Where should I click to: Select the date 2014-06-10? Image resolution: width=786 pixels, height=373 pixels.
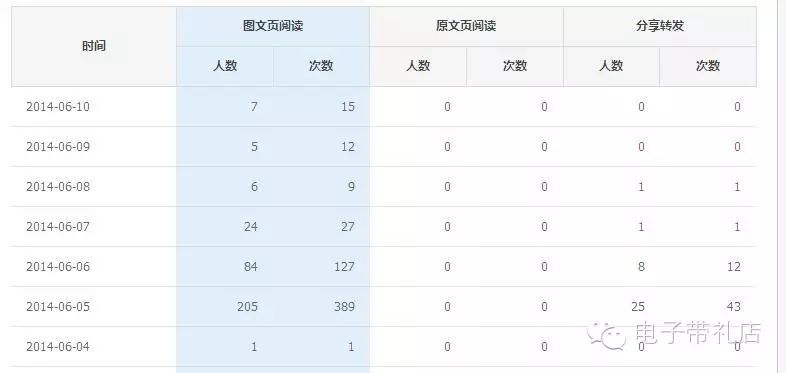[x=58, y=107]
